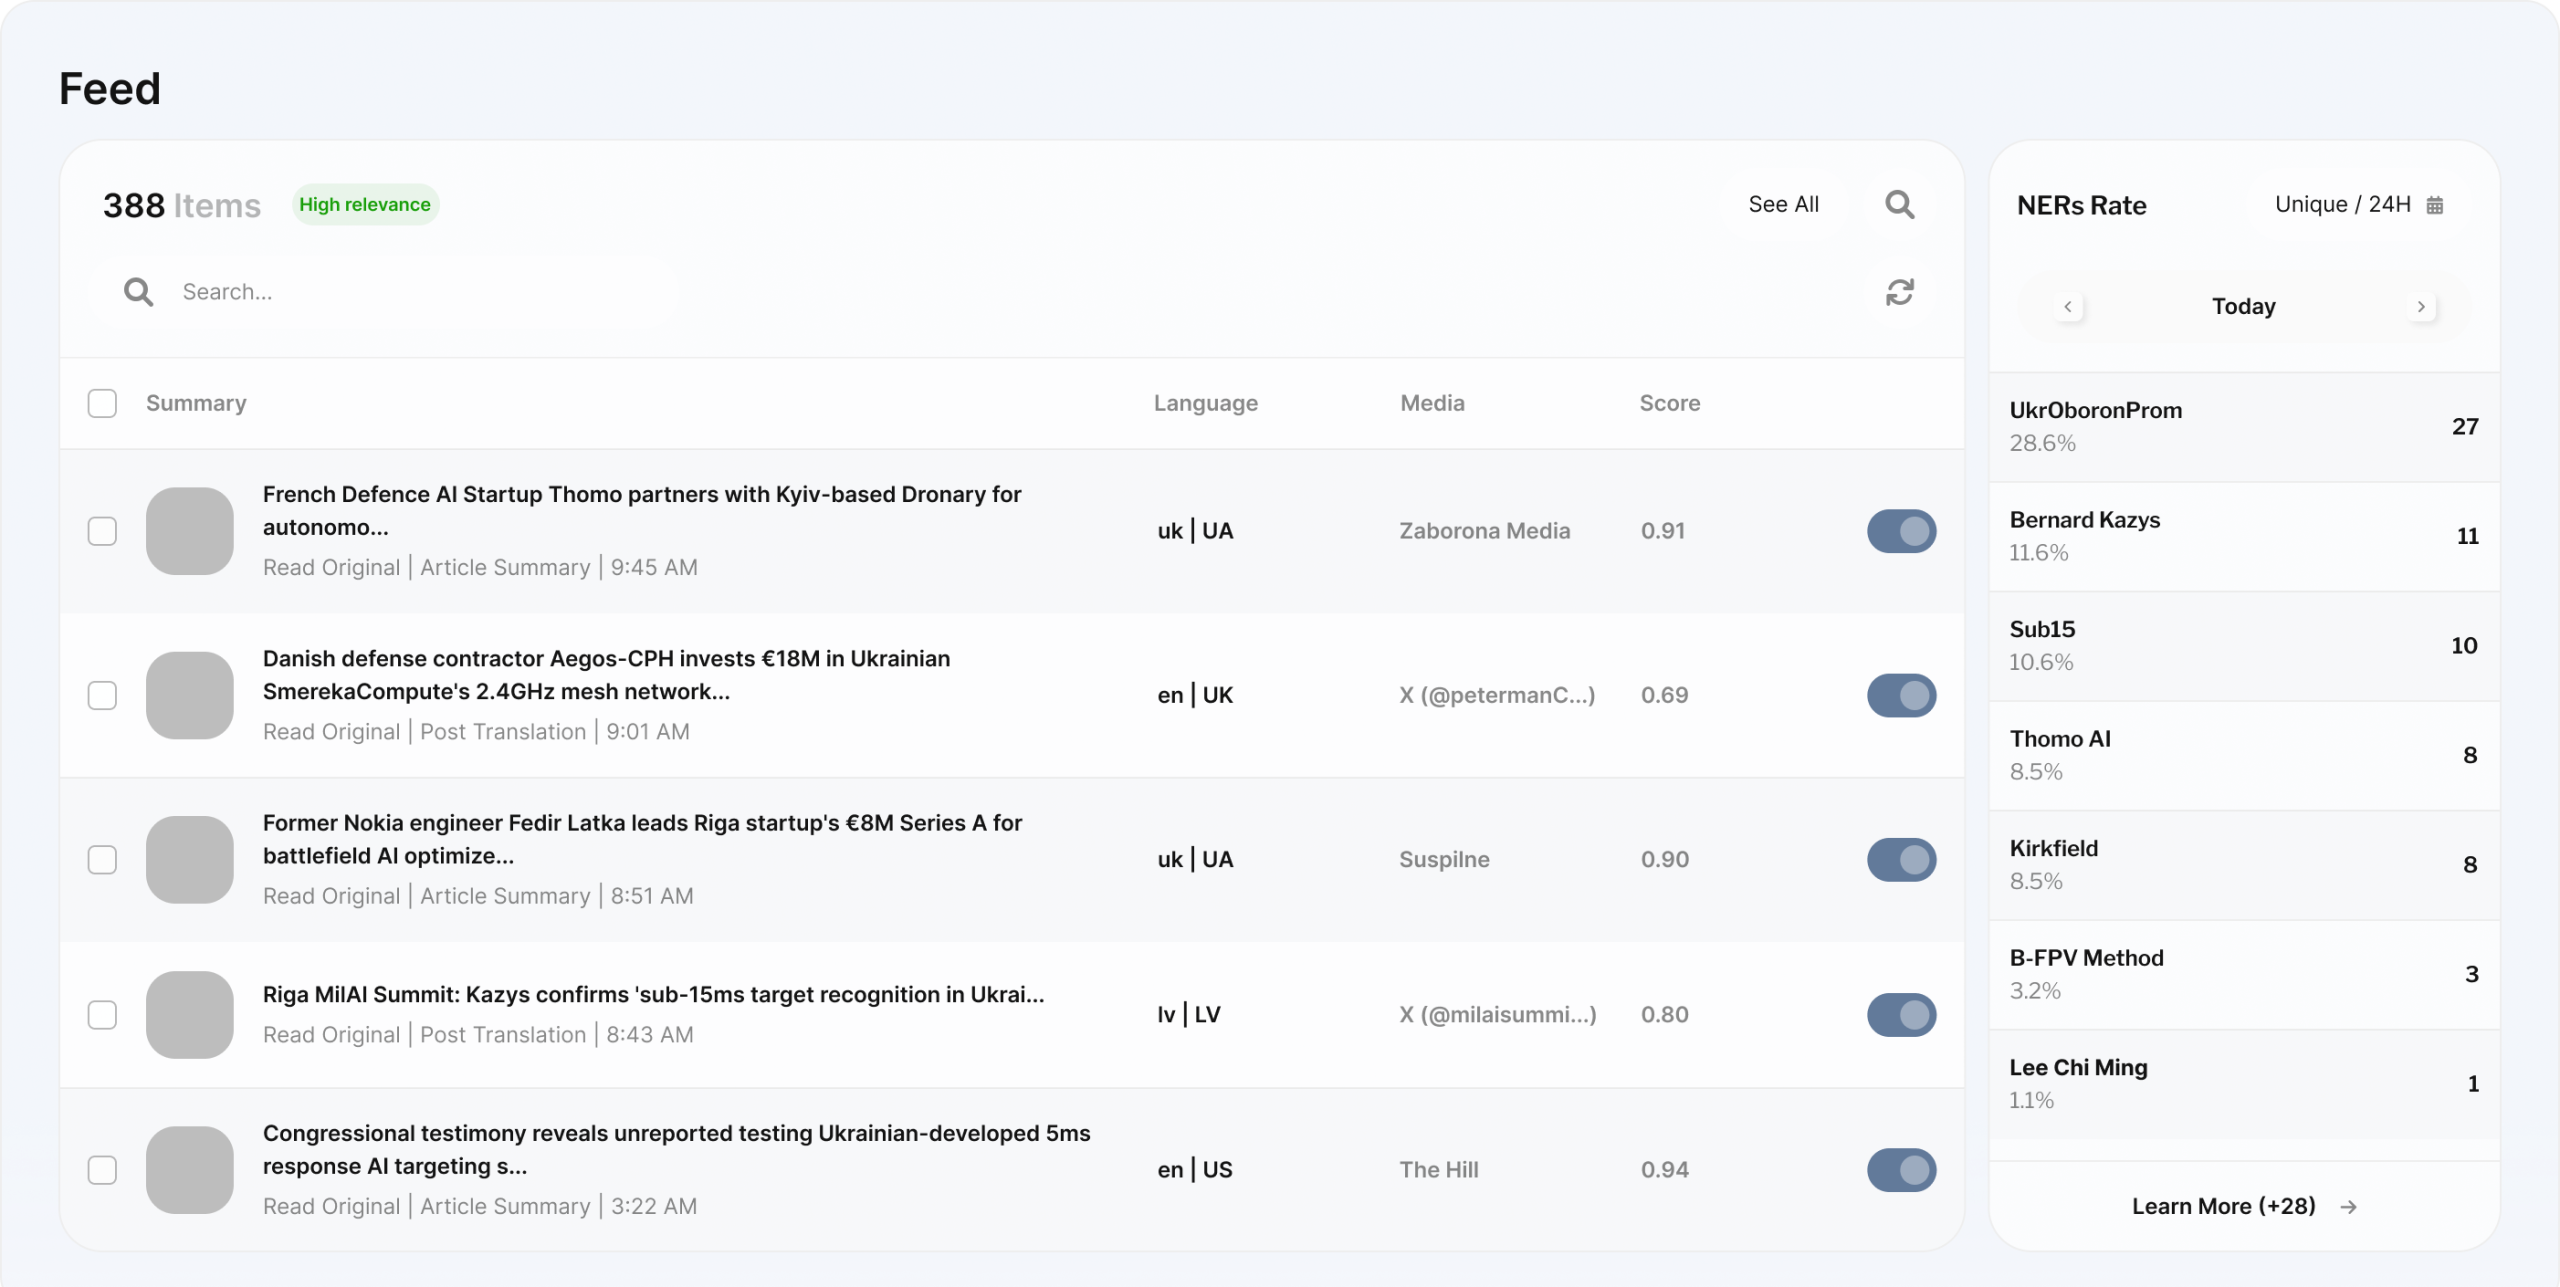Go to the next day with the right chevron
The image size is (2560, 1287).
tap(2421, 307)
